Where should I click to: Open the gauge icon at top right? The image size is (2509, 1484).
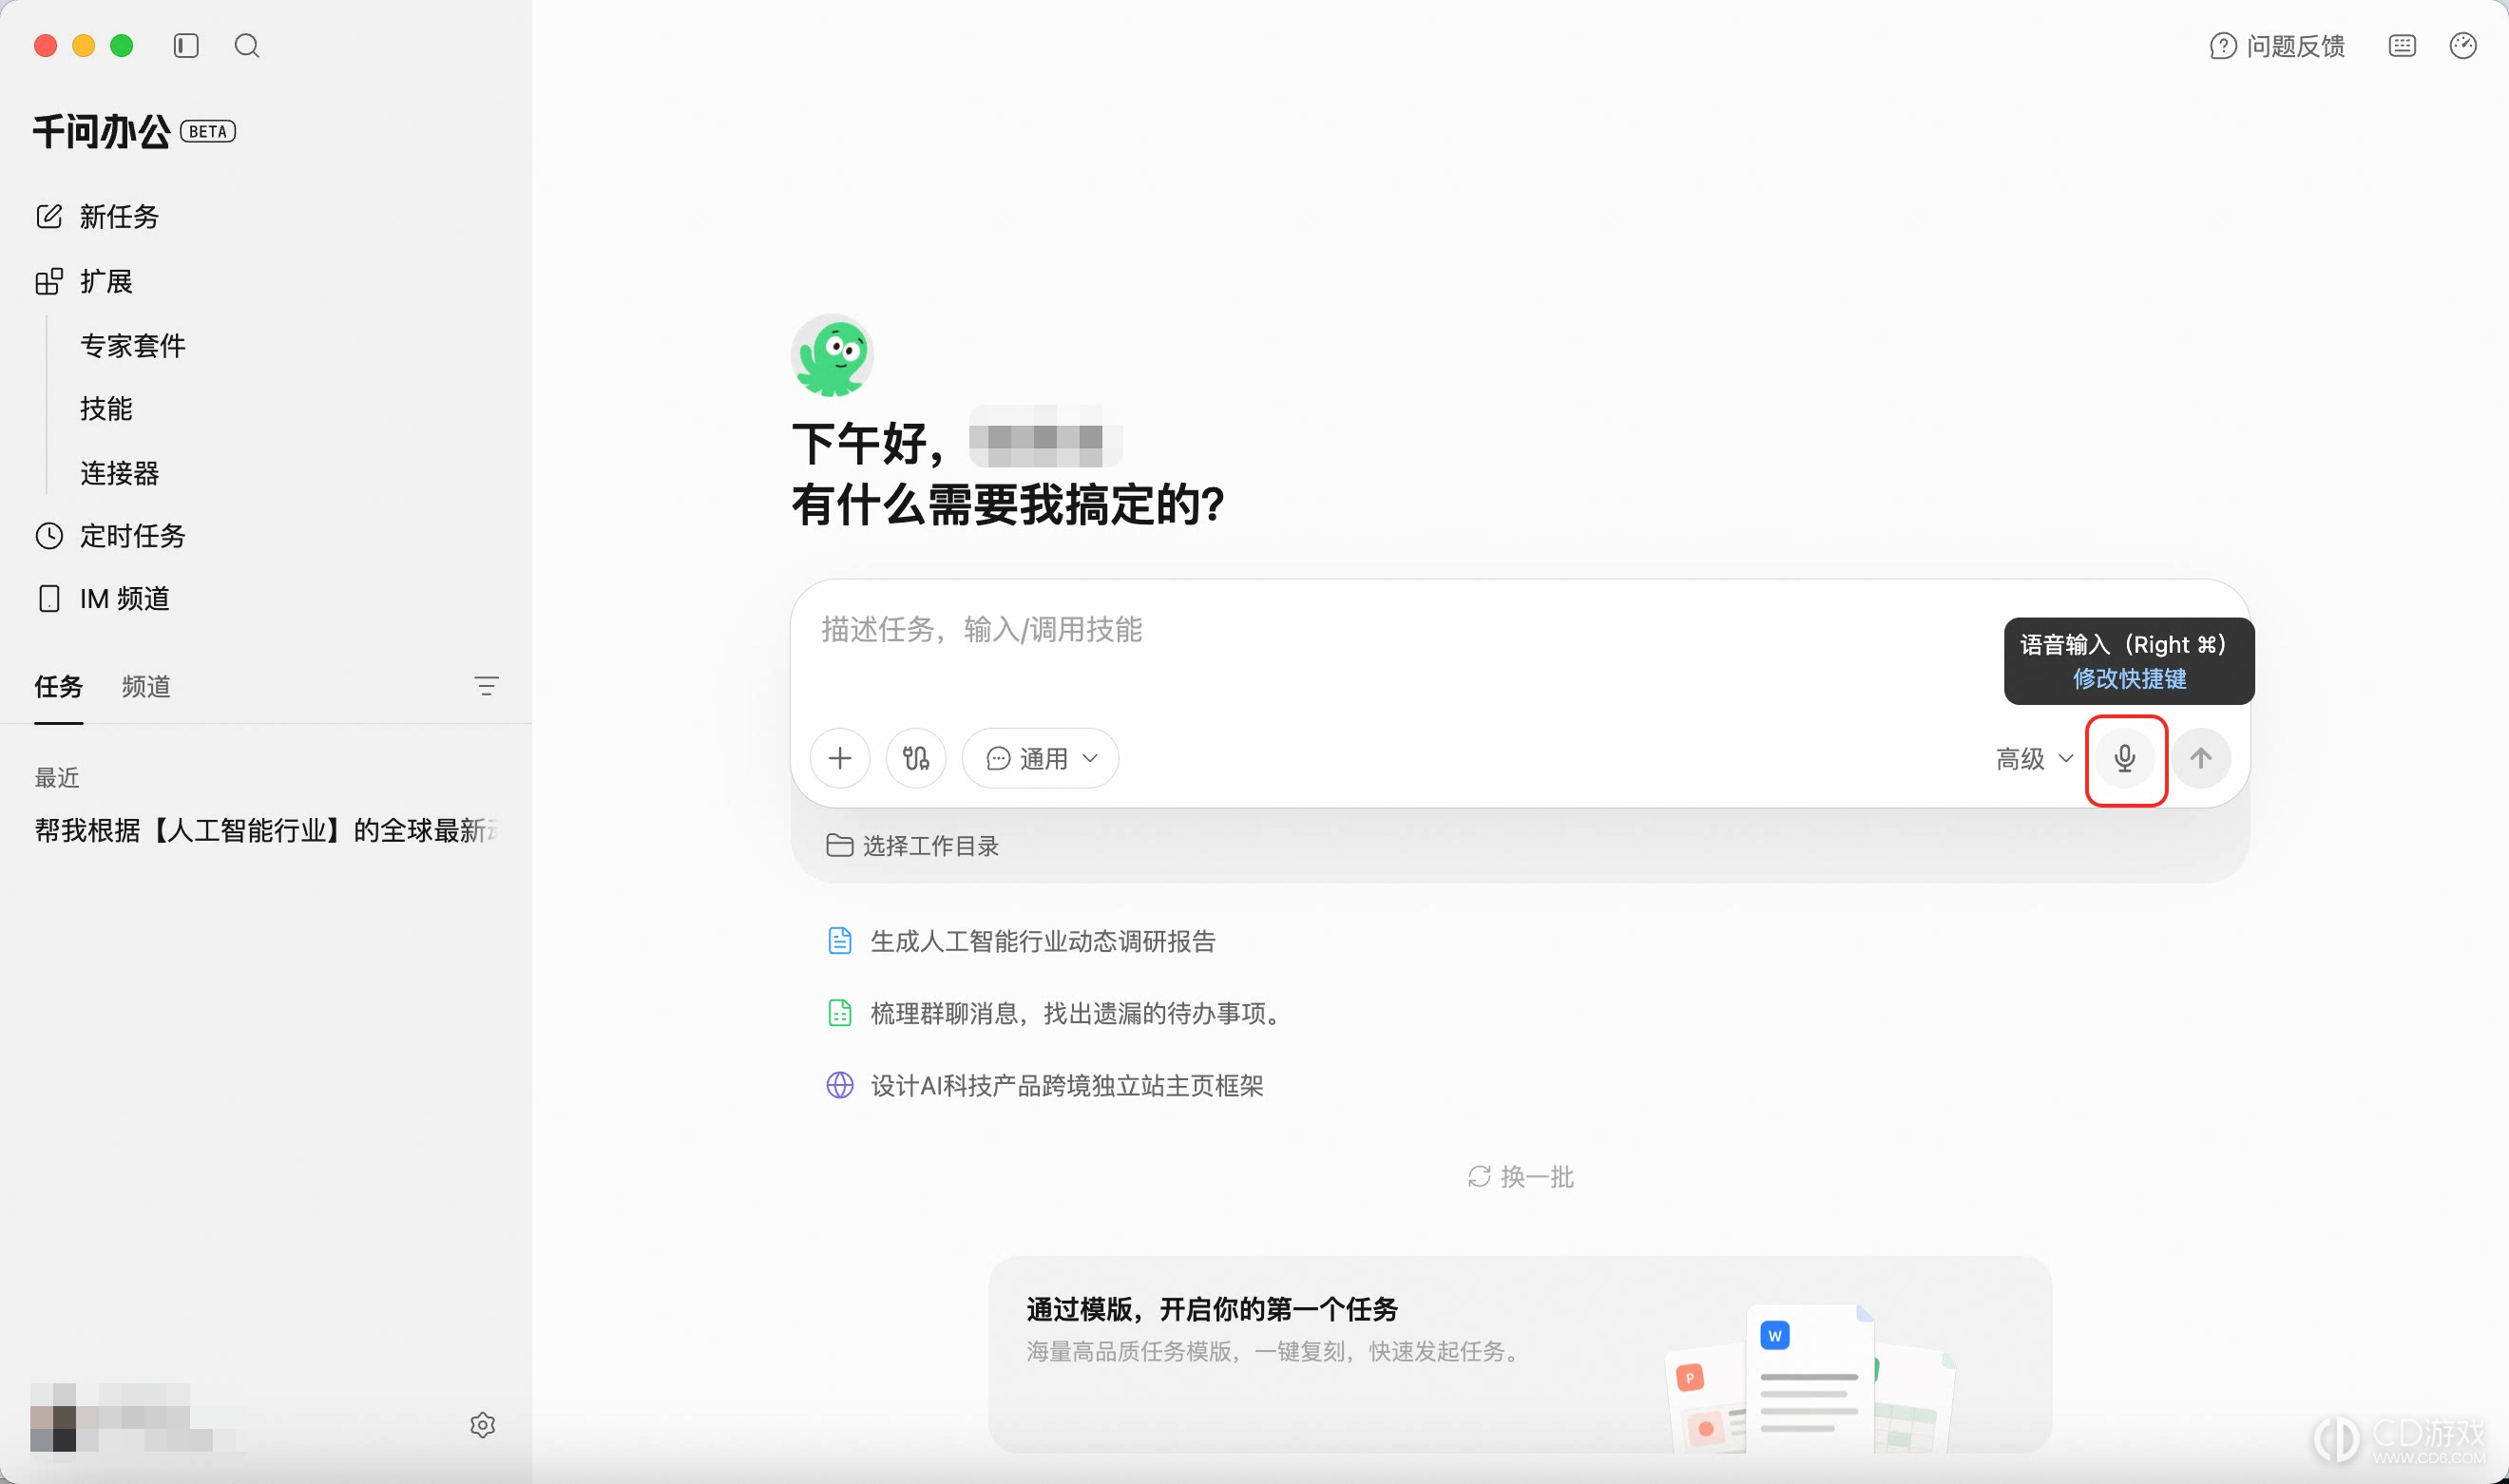2463,46
